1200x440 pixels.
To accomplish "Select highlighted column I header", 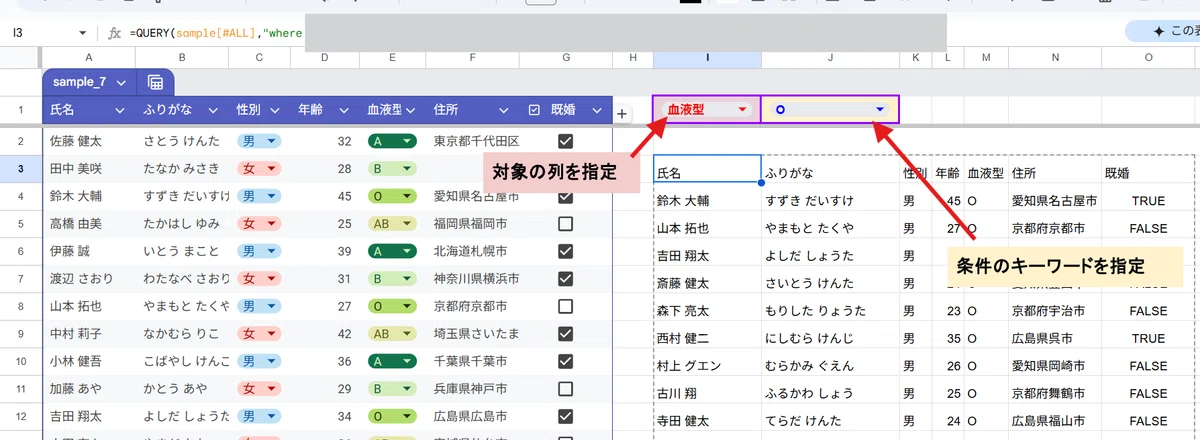I will [706, 59].
